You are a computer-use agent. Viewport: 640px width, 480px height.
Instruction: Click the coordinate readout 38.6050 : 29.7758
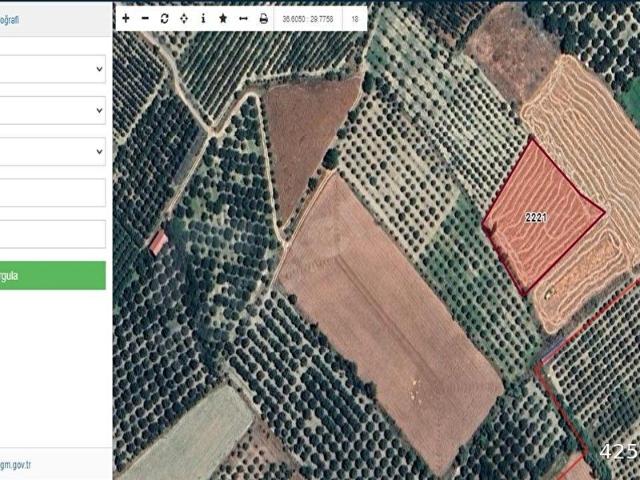(308, 19)
